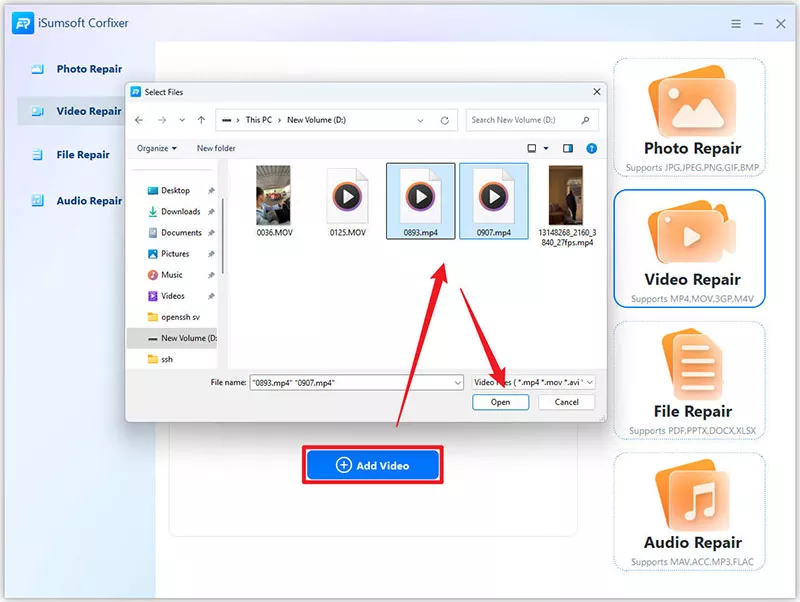Screen dimensions: 800x602
Task: Click the iSumsoft Corfixer logo icon
Action: coord(23,23)
